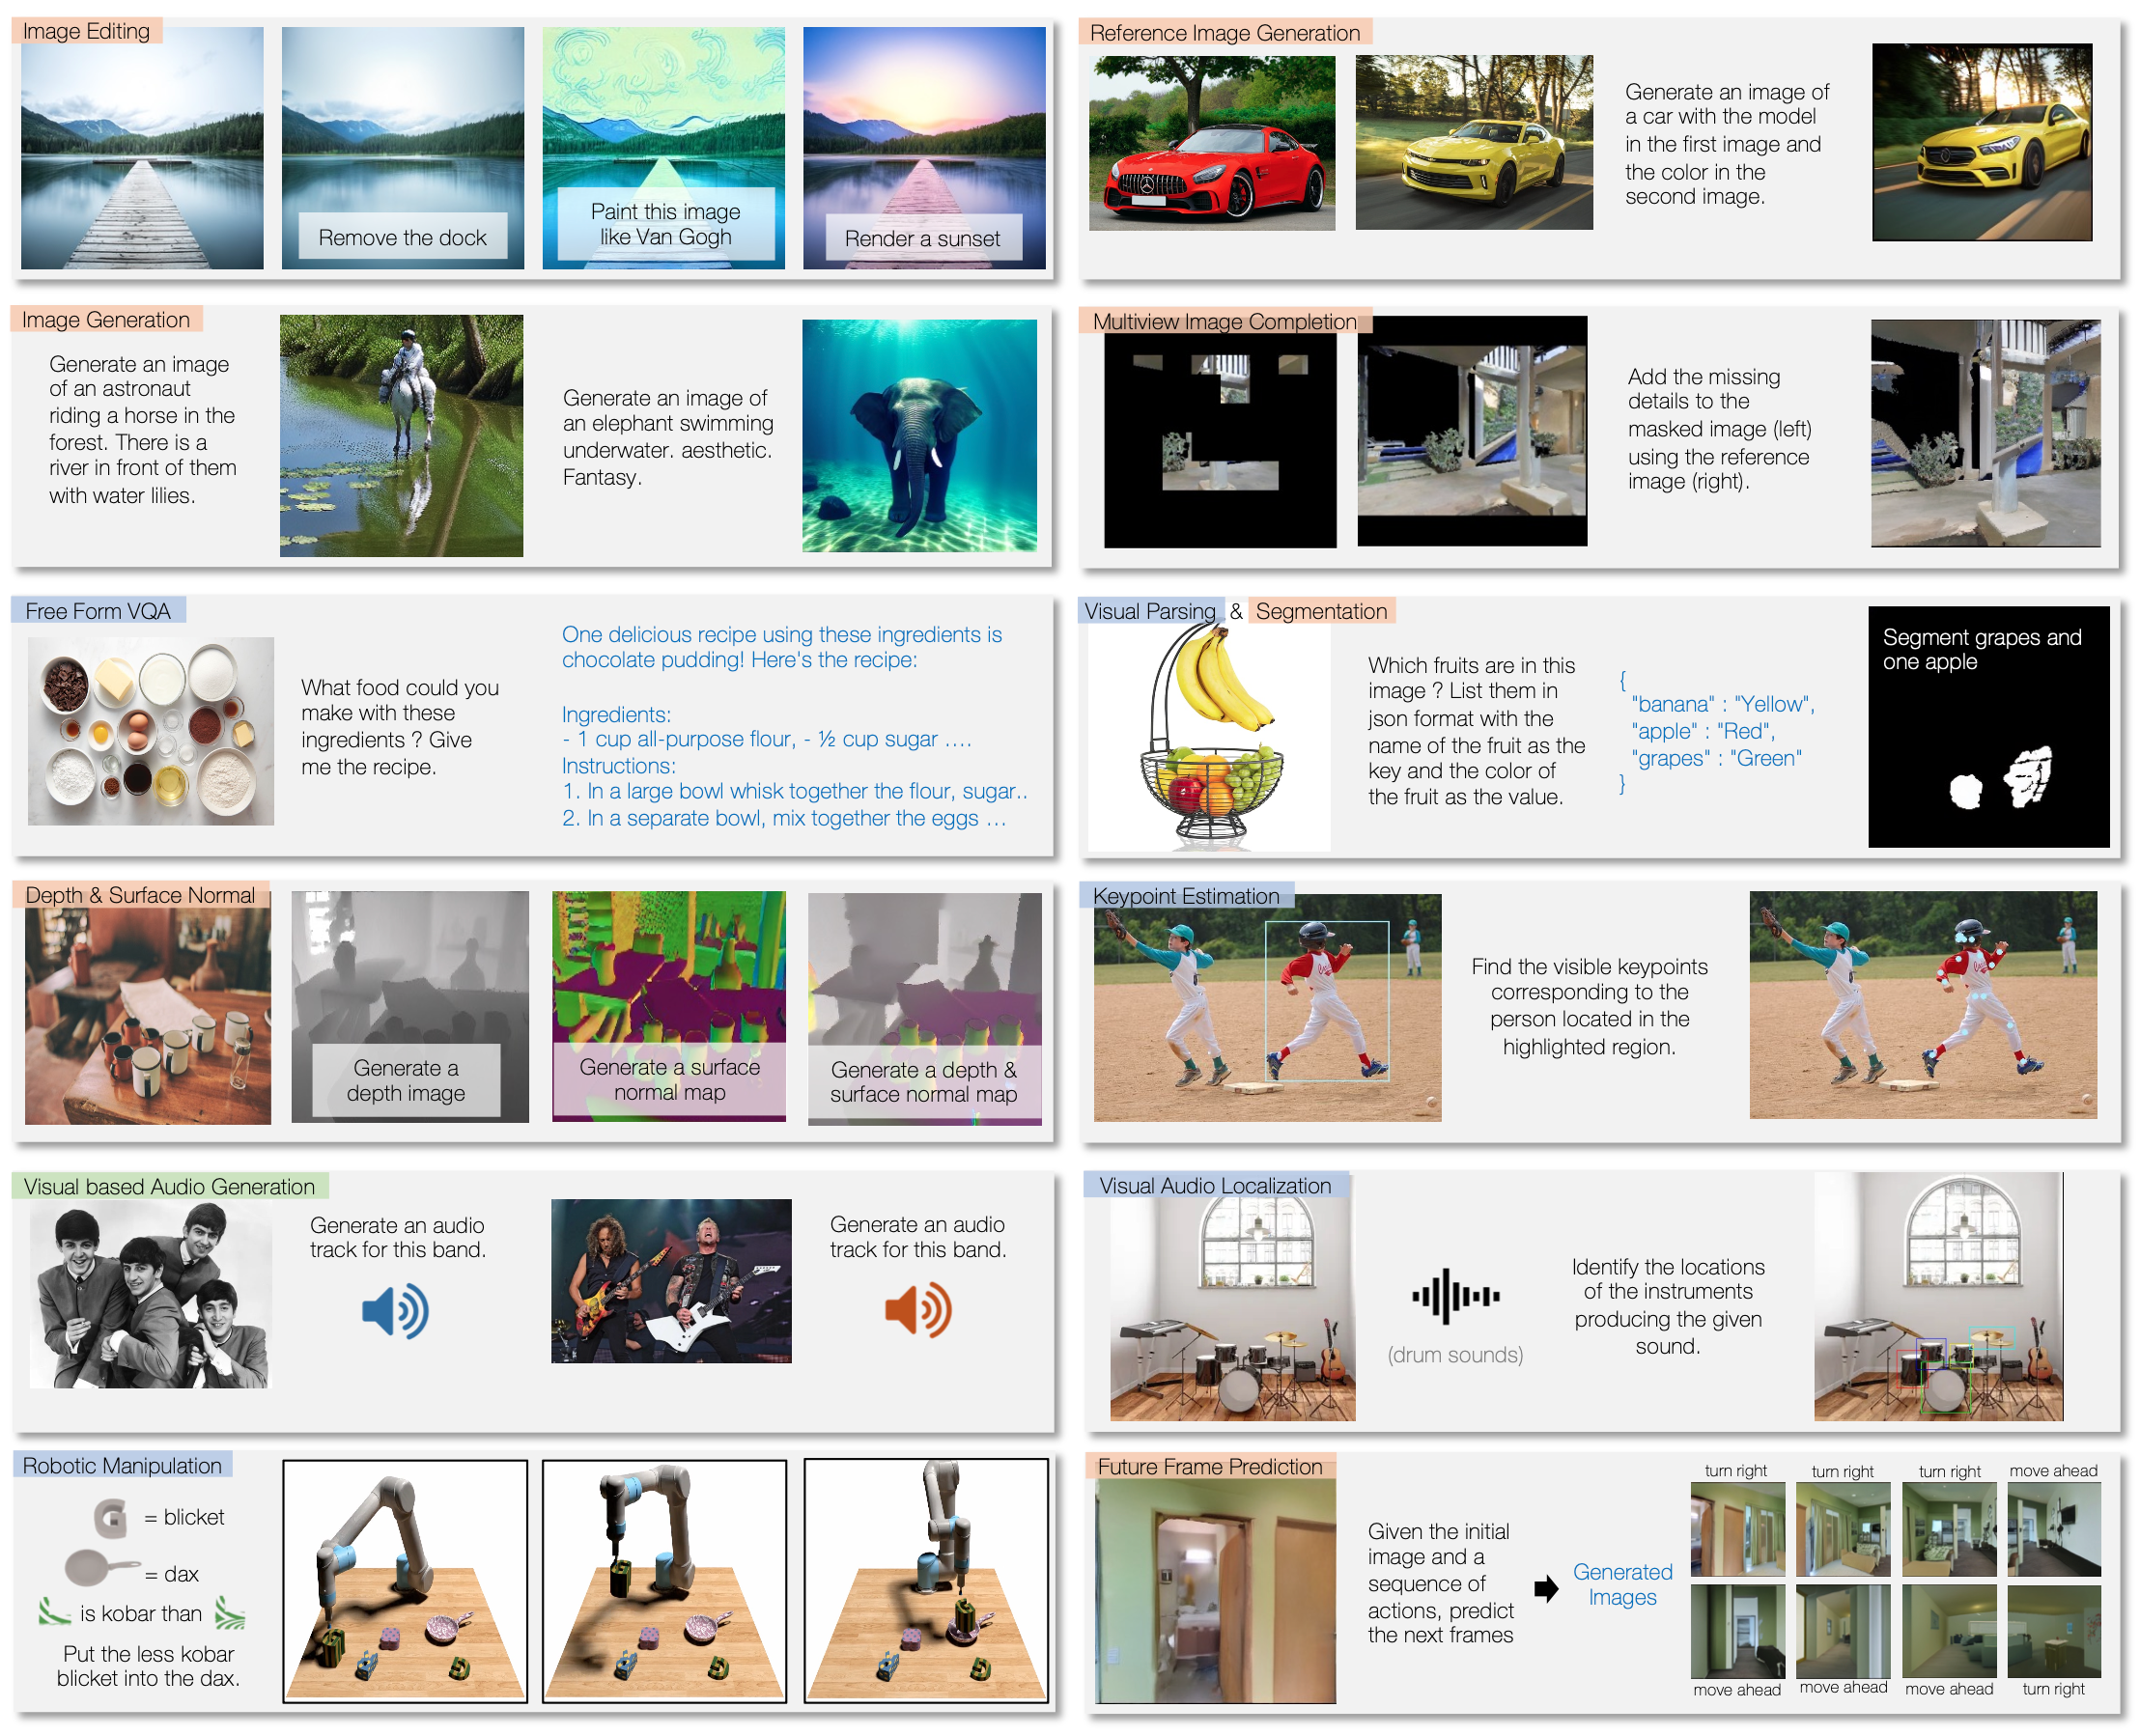
Task: Click the black segmentation mask of grapes and apple
Action: tap(1989, 727)
